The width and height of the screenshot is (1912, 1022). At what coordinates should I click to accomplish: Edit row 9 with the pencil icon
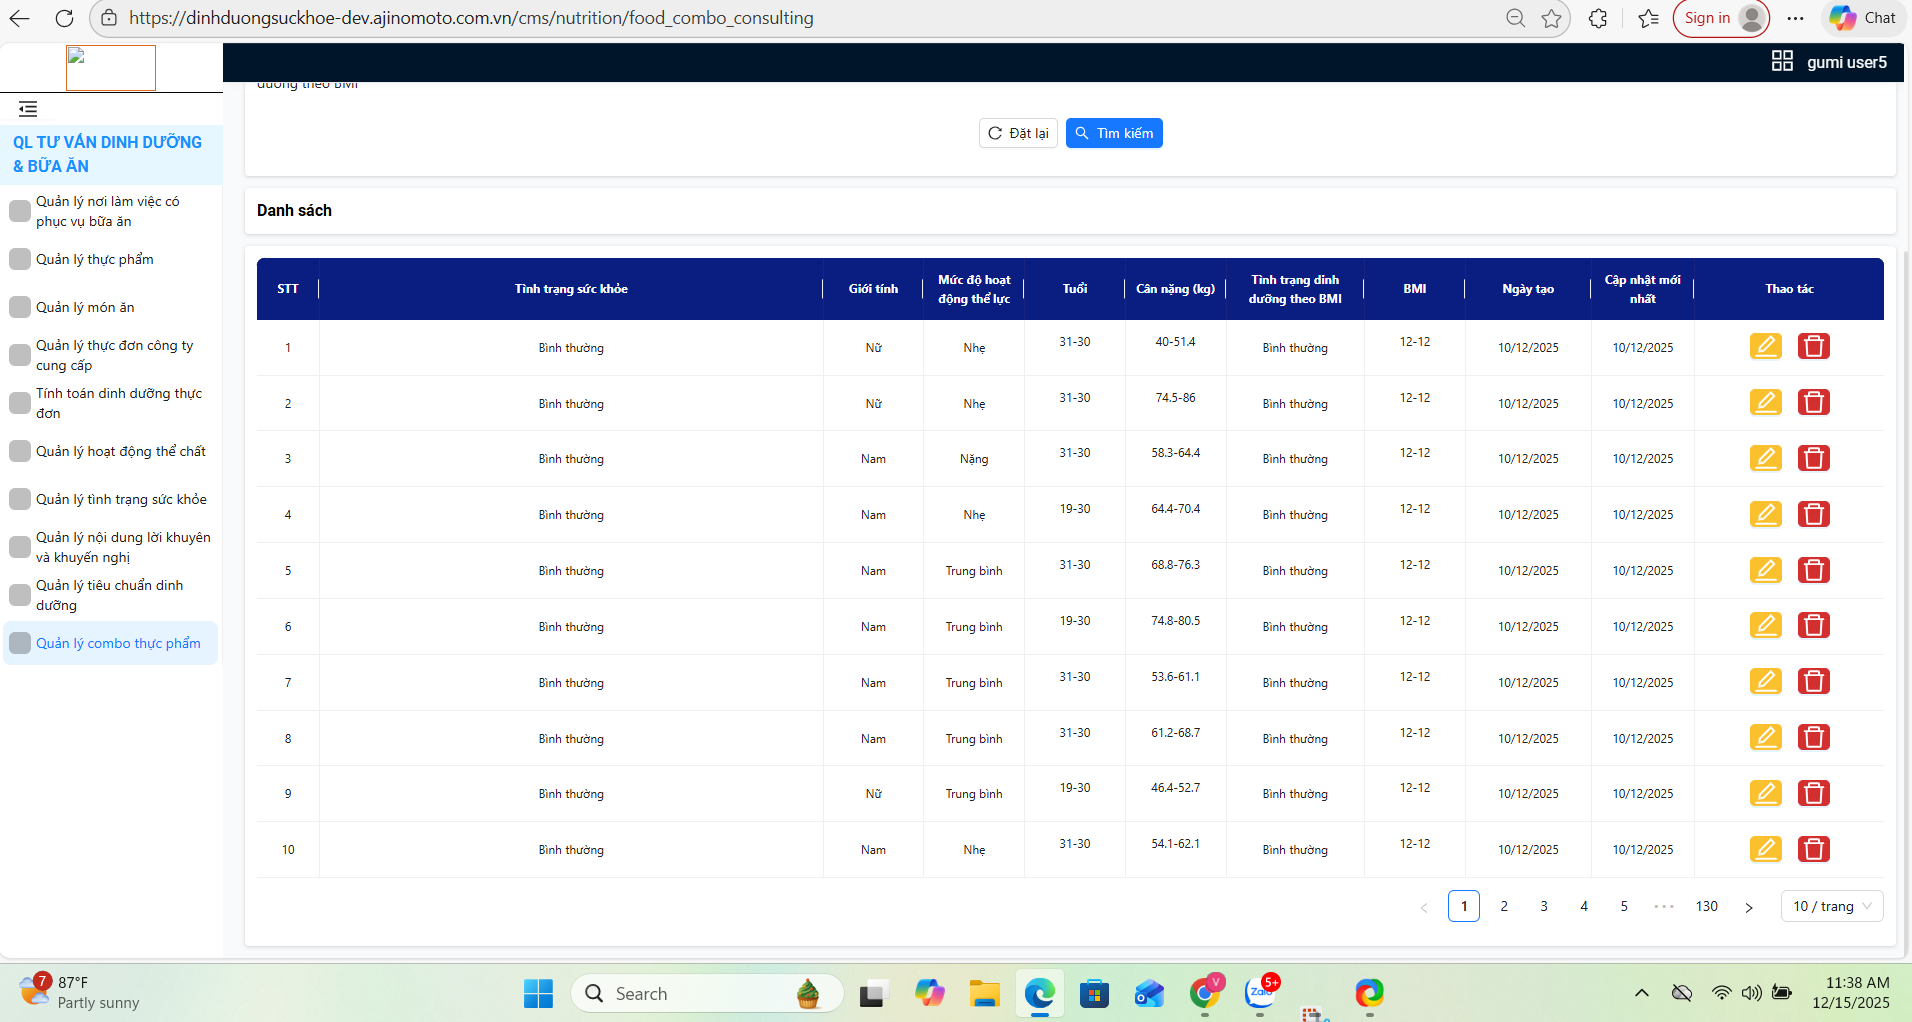[x=1765, y=794]
